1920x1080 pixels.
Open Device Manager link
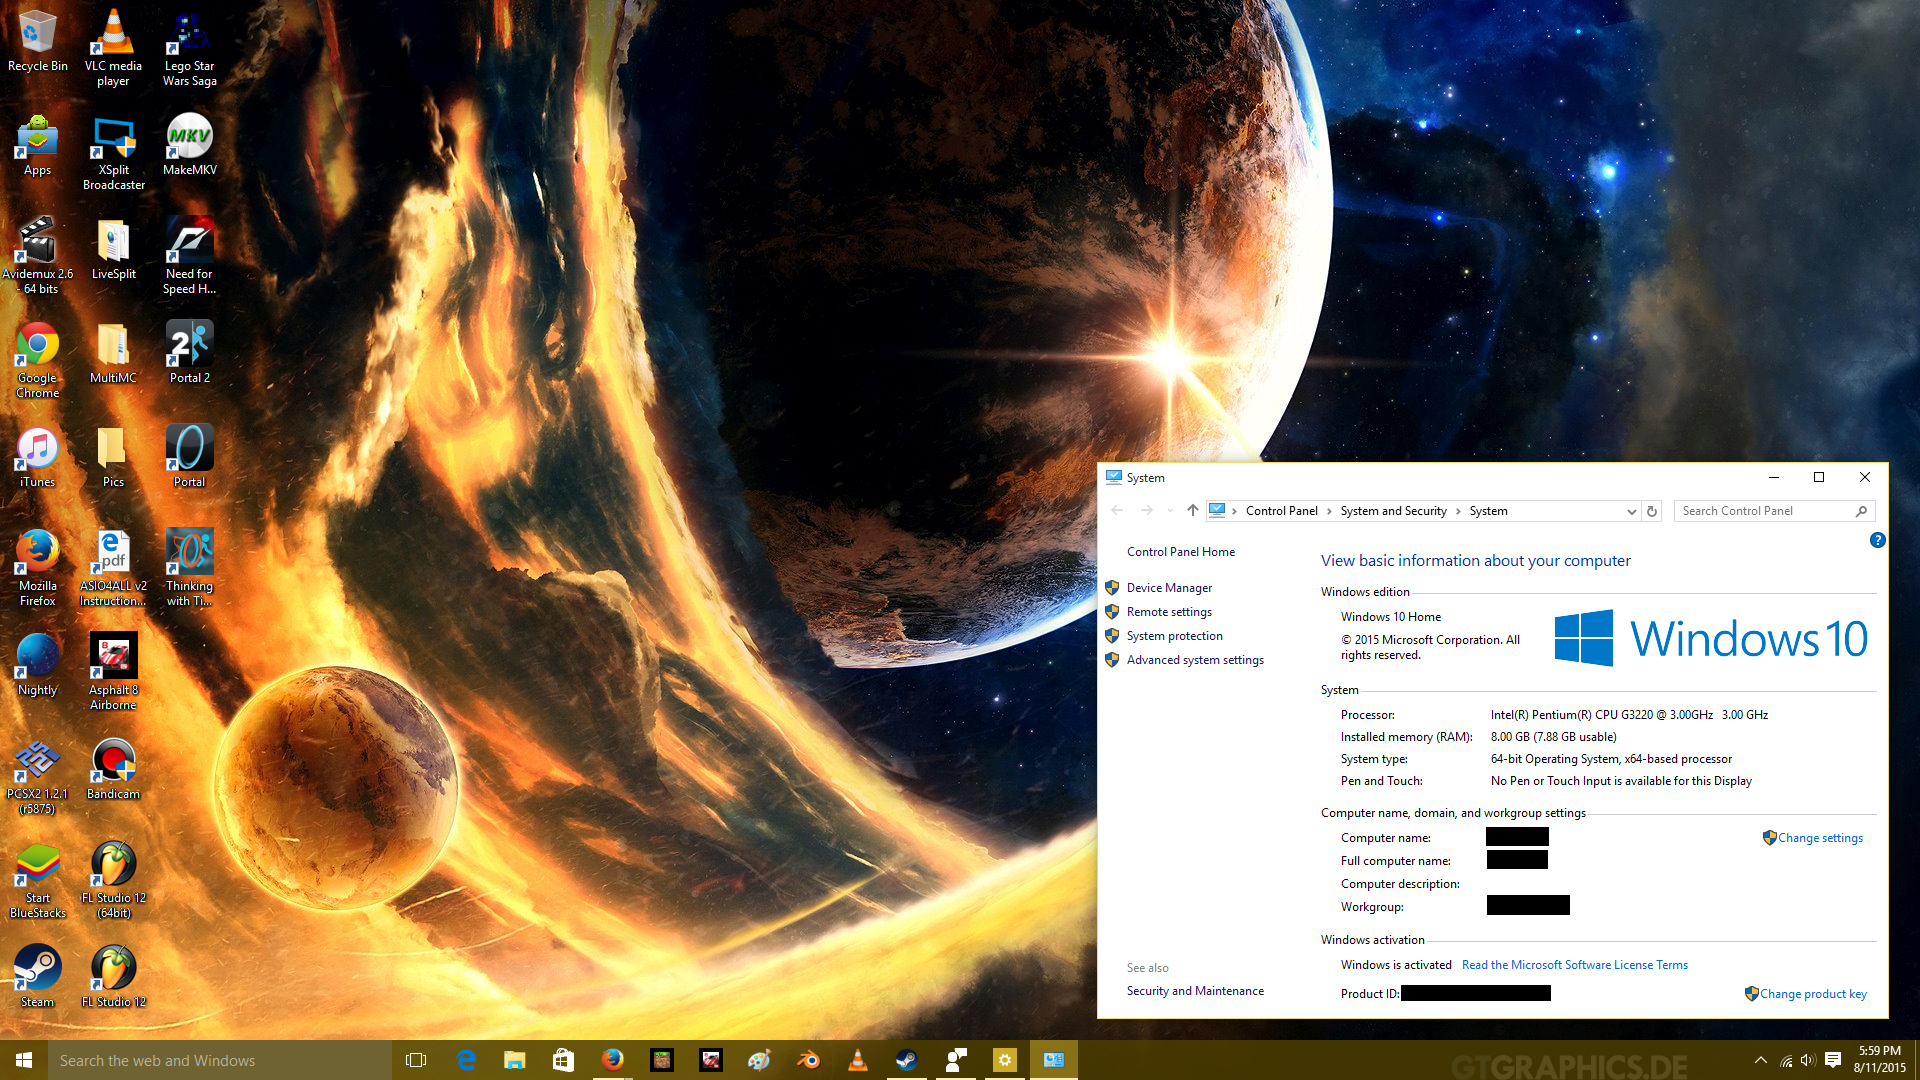(x=1169, y=588)
